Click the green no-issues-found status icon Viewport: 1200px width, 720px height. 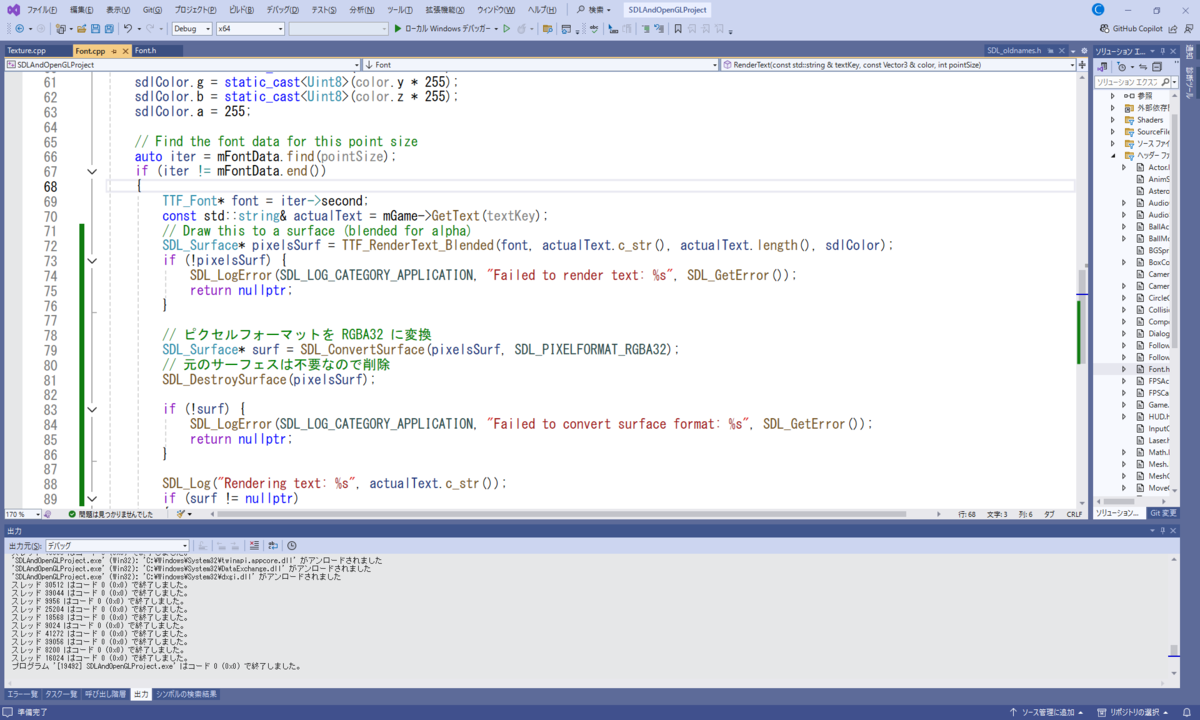point(72,514)
